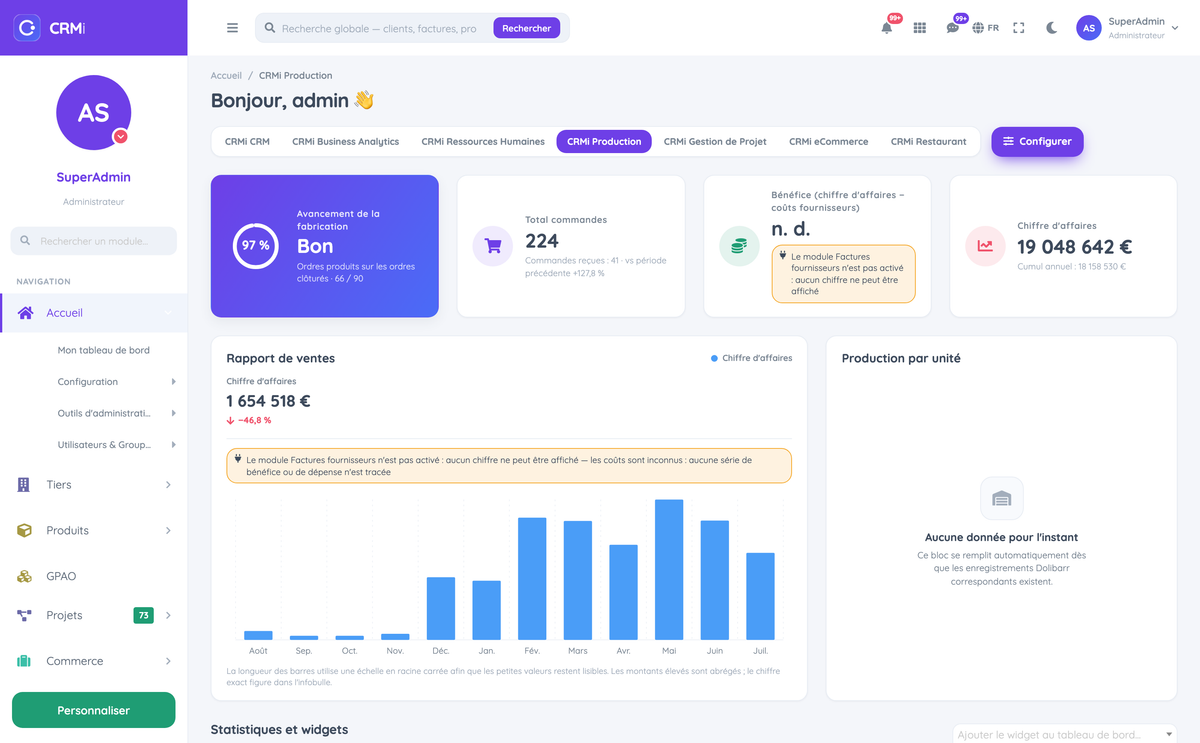Click the coins icon in Bénéfice card
The height and width of the screenshot is (743, 1200).
click(739, 246)
